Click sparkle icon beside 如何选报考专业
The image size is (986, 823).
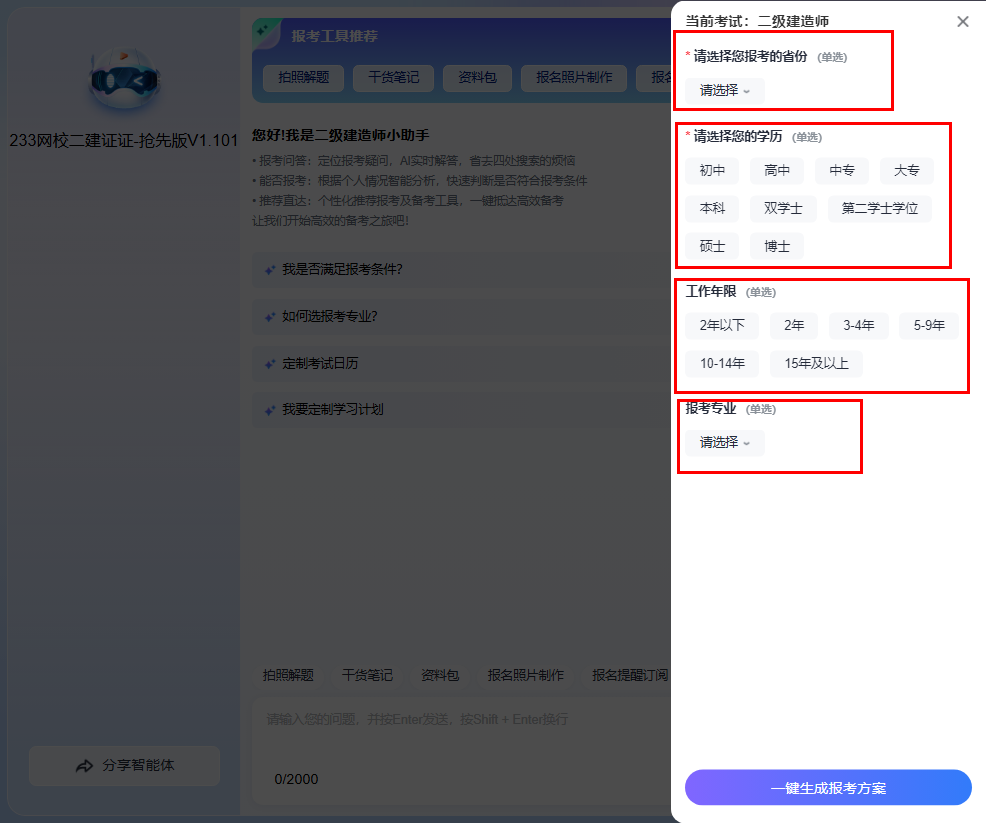pyautogui.click(x=269, y=317)
